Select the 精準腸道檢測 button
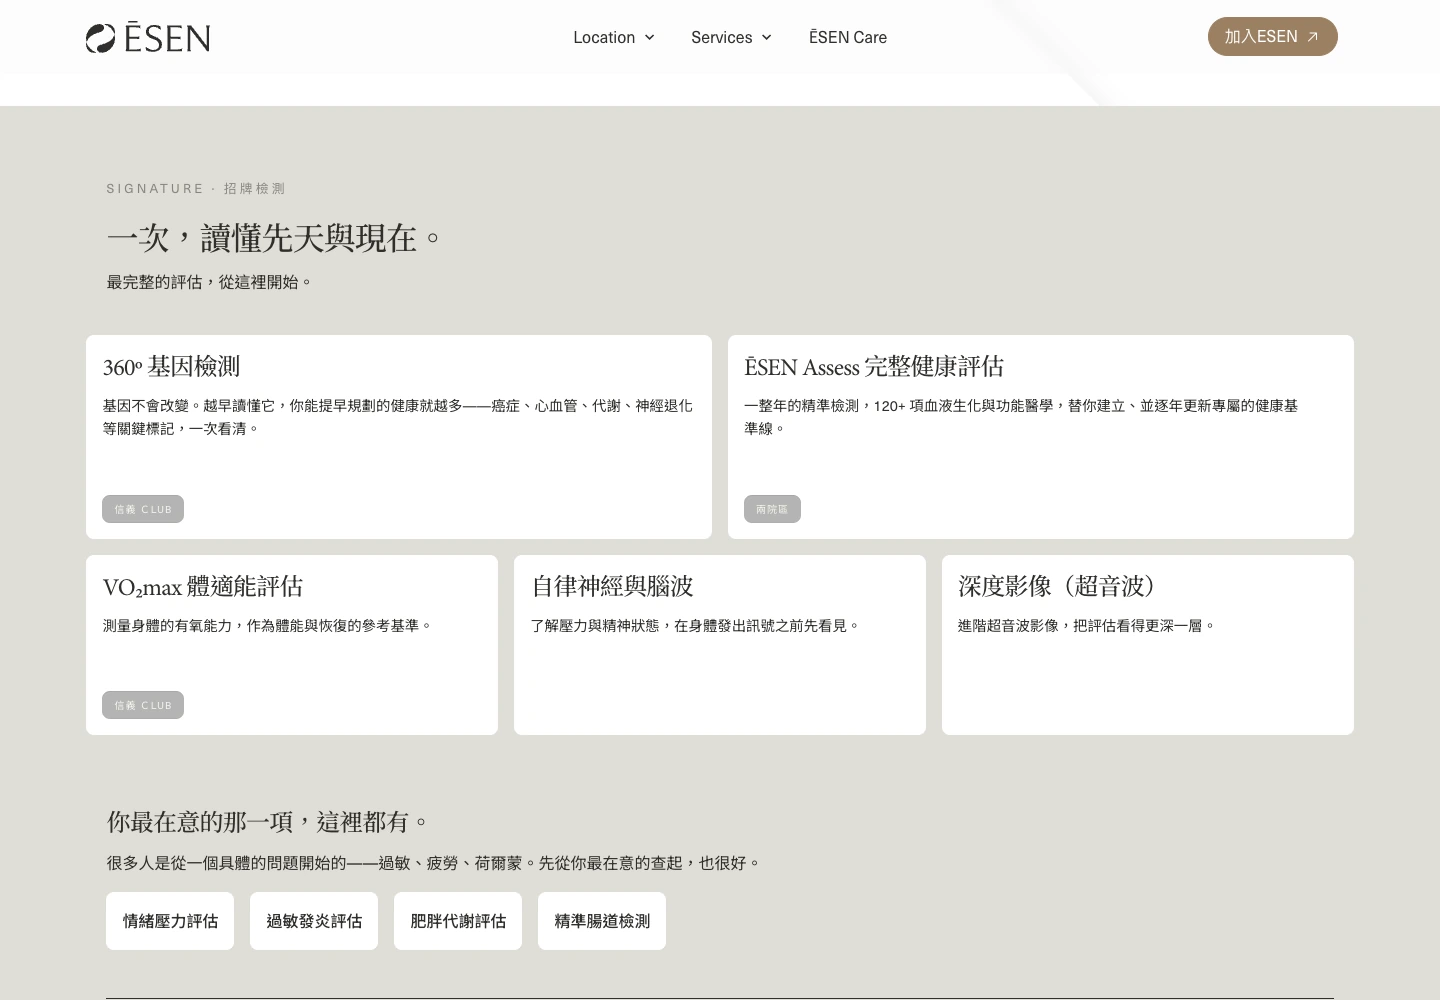1440x1000 pixels. (x=602, y=921)
